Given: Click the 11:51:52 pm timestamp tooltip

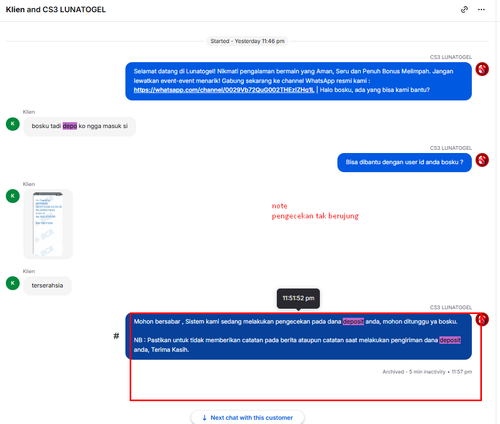Looking at the screenshot, I should (298, 298).
